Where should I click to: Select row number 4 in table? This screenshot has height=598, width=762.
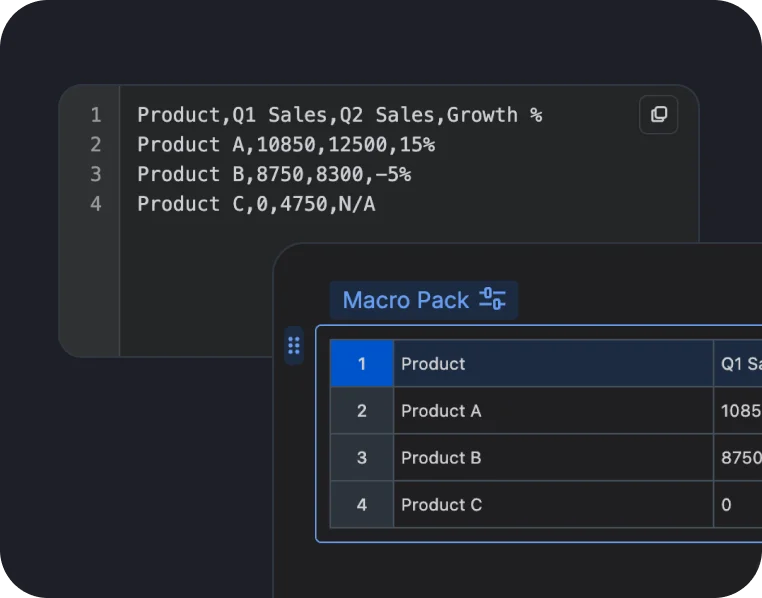click(x=362, y=504)
